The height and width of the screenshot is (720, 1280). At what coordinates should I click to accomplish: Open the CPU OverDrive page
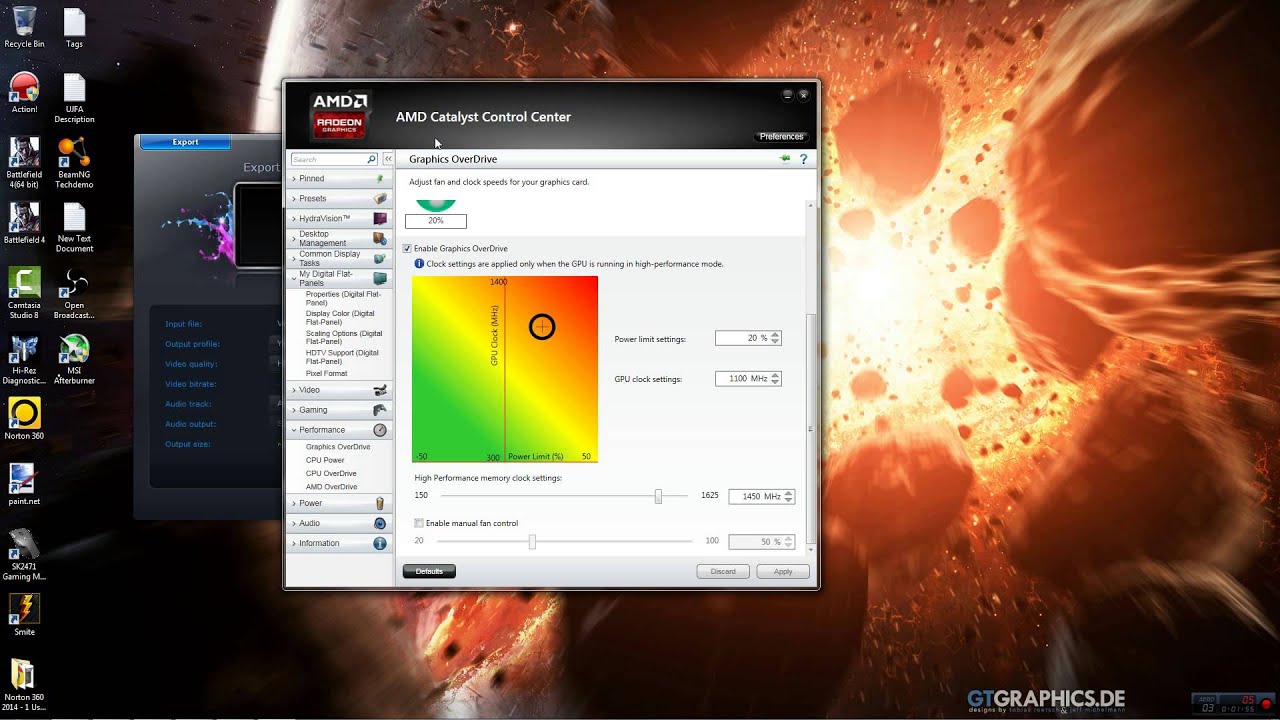pos(331,473)
